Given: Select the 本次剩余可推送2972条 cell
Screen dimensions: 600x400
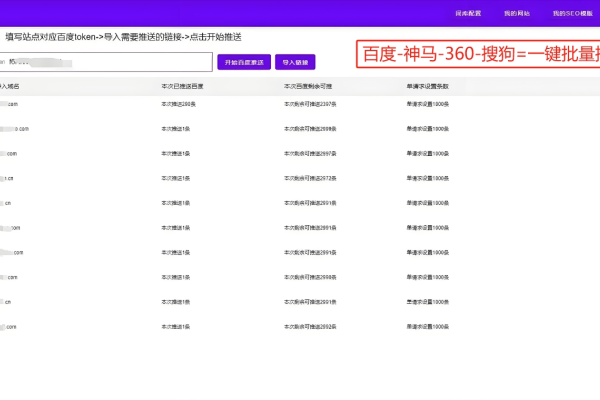Looking at the screenshot, I should coord(310,178).
